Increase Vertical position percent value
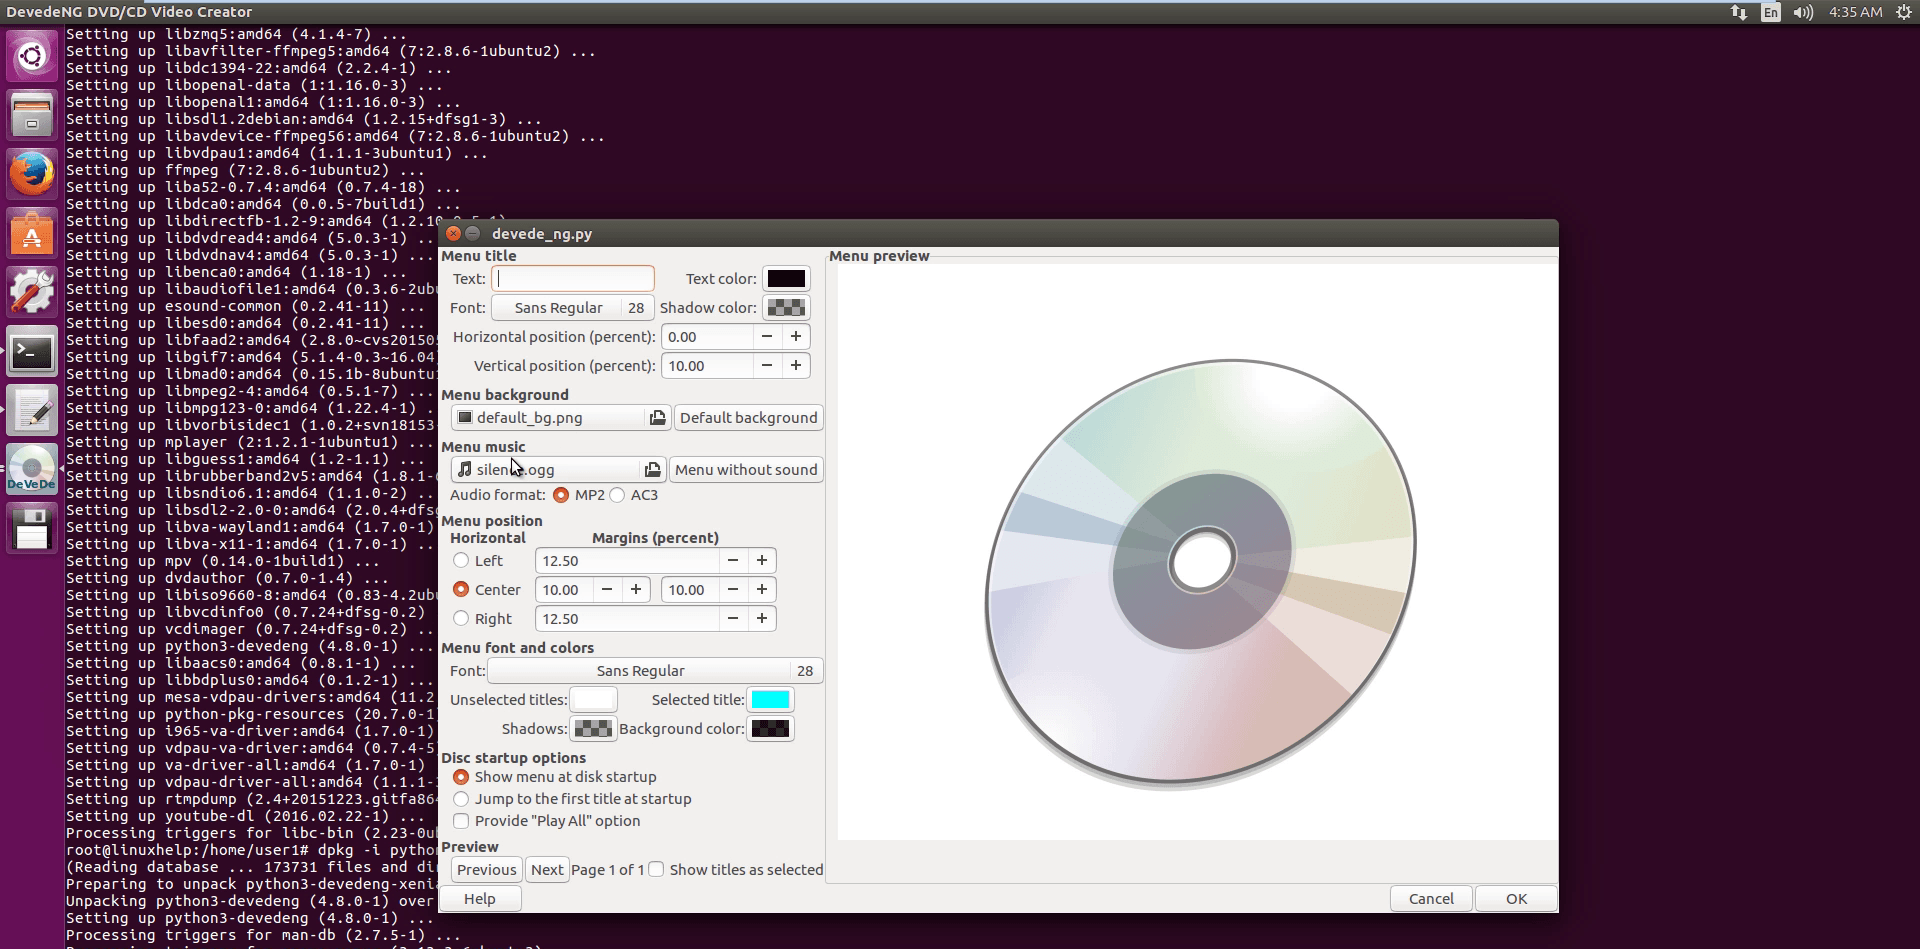The height and width of the screenshot is (949, 1920). (x=796, y=366)
